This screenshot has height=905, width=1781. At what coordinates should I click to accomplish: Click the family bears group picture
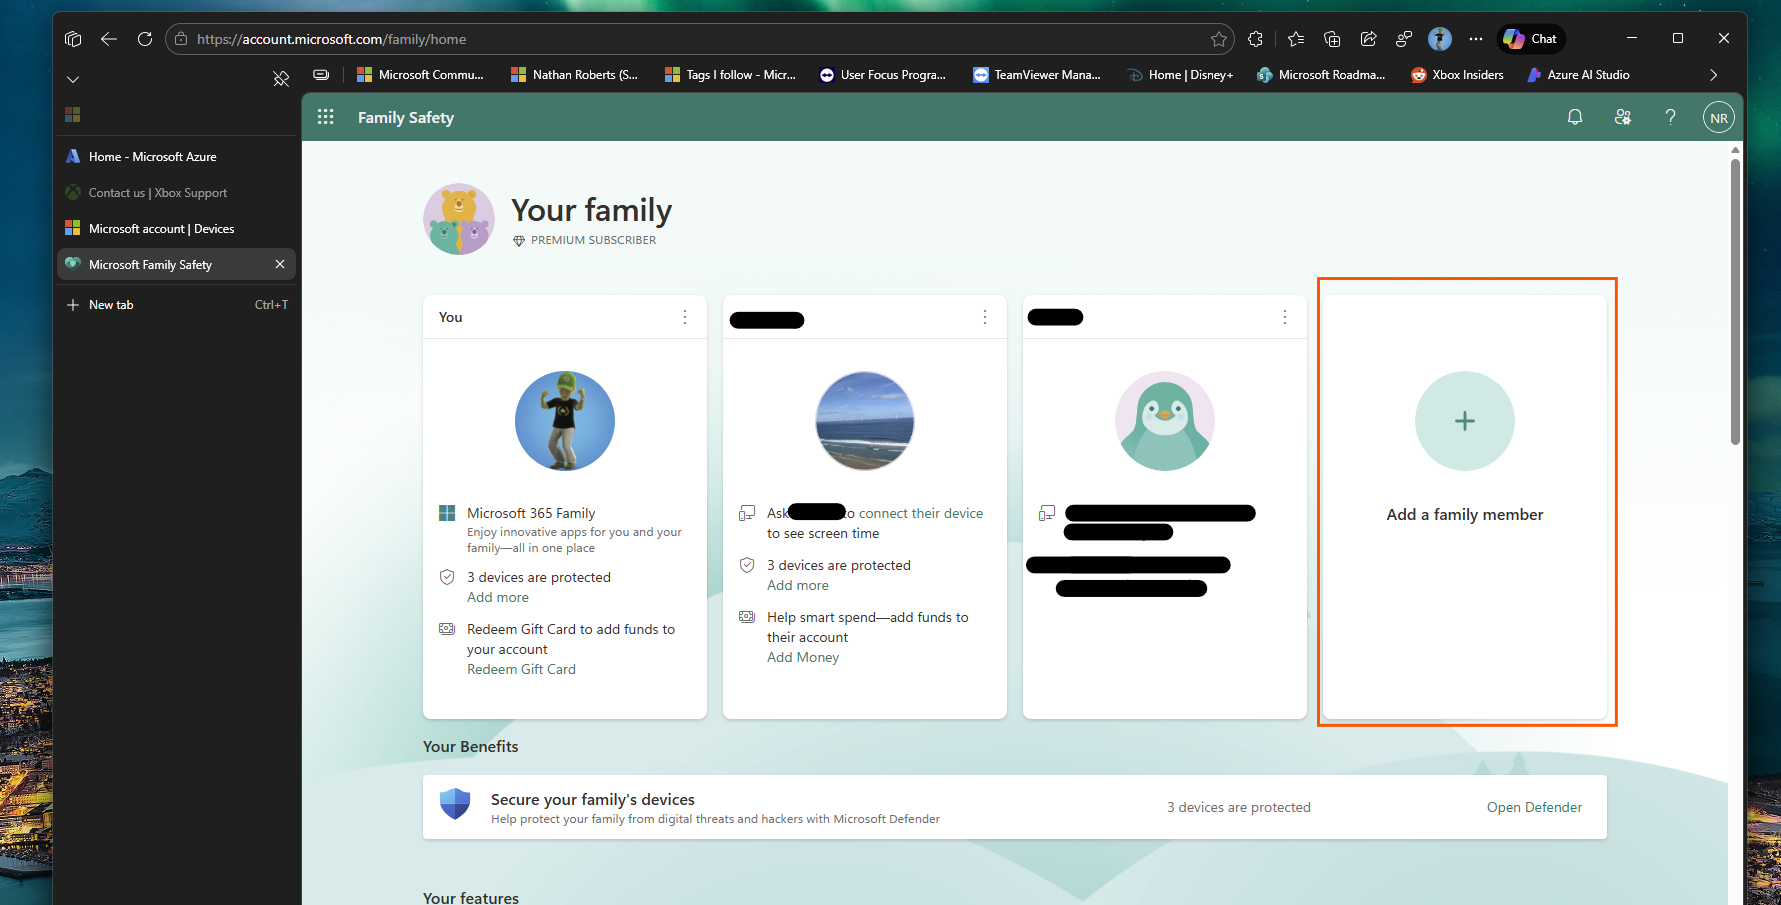(x=459, y=219)
